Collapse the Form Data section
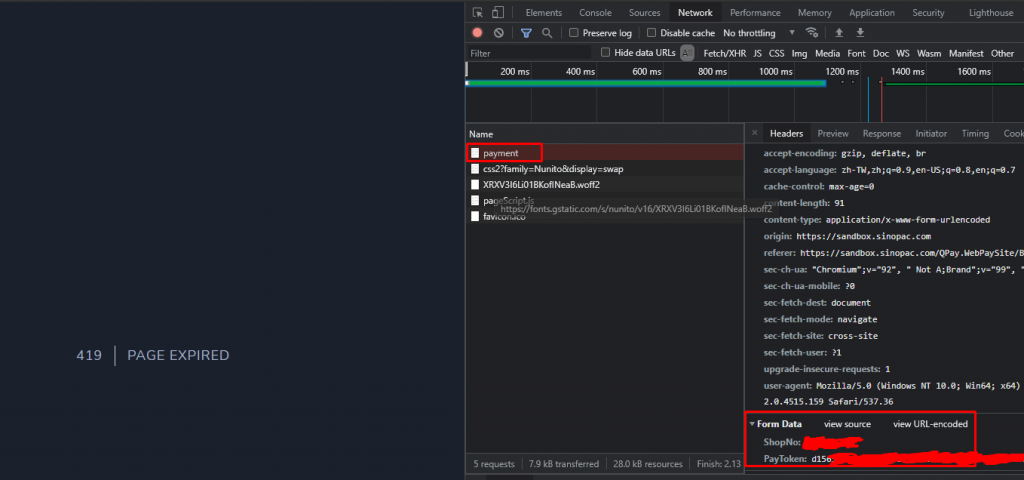Image resolution: width=1024 pixels, height=480 pixels. [x=752, y=424]
